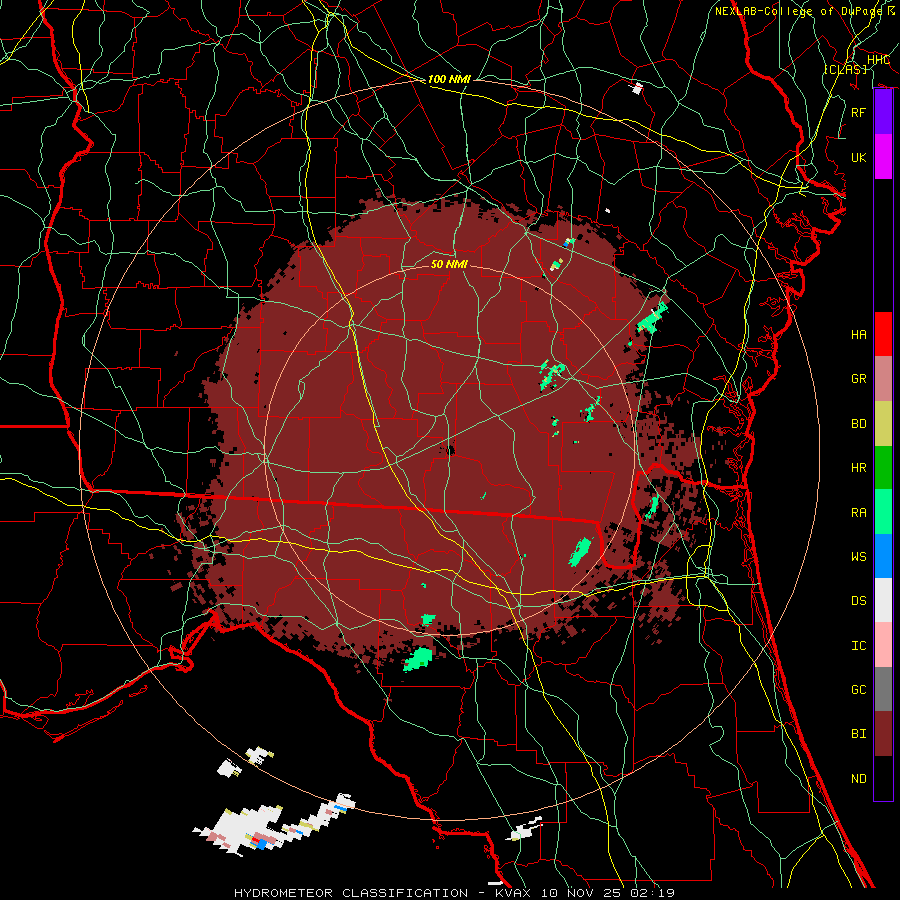Viewport: 900px width, 900px height.
Task: Click the RA light green legend swatch
Action: tap(883, 512)
